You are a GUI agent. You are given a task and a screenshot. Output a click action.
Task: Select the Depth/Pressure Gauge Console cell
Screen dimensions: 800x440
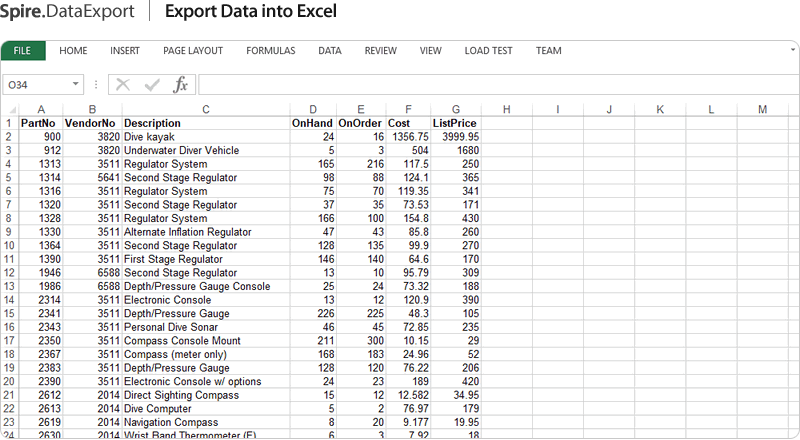[206, 286]
